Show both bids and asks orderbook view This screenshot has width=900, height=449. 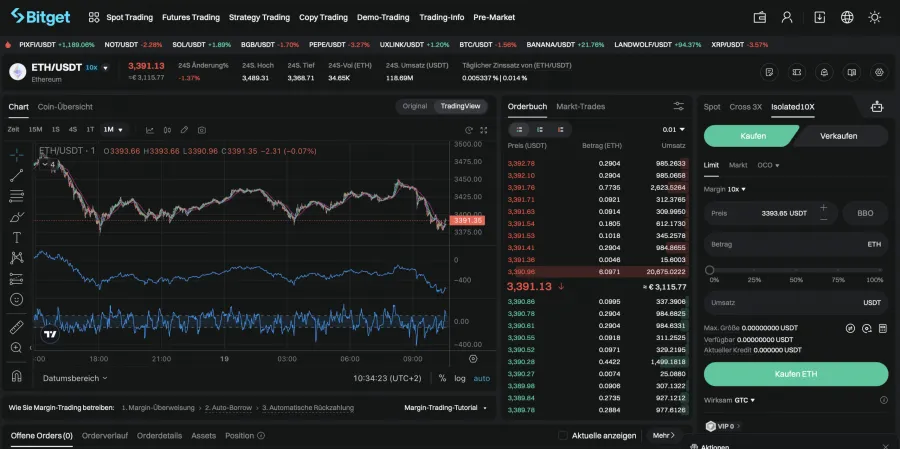tap(519, 130)
